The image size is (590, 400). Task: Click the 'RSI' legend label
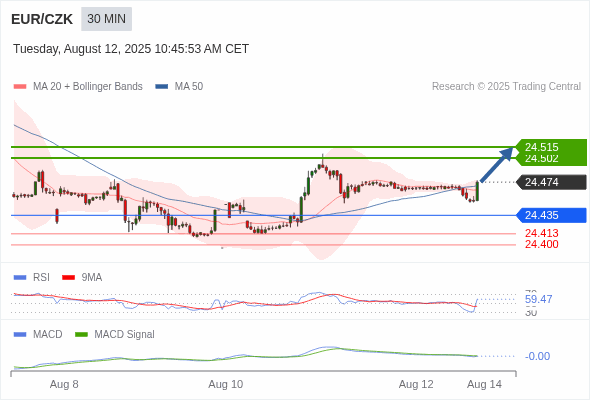[x=41, y=278]
